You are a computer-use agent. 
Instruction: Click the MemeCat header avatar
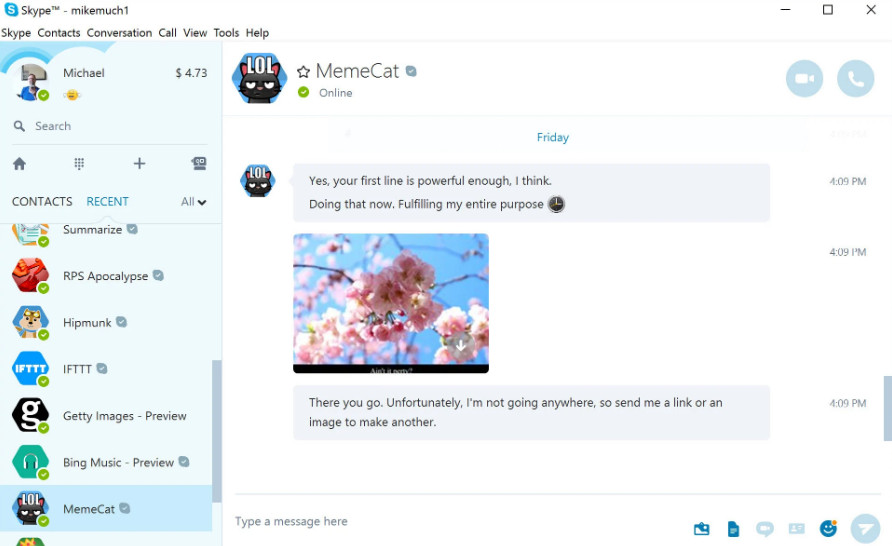[259, 78]
